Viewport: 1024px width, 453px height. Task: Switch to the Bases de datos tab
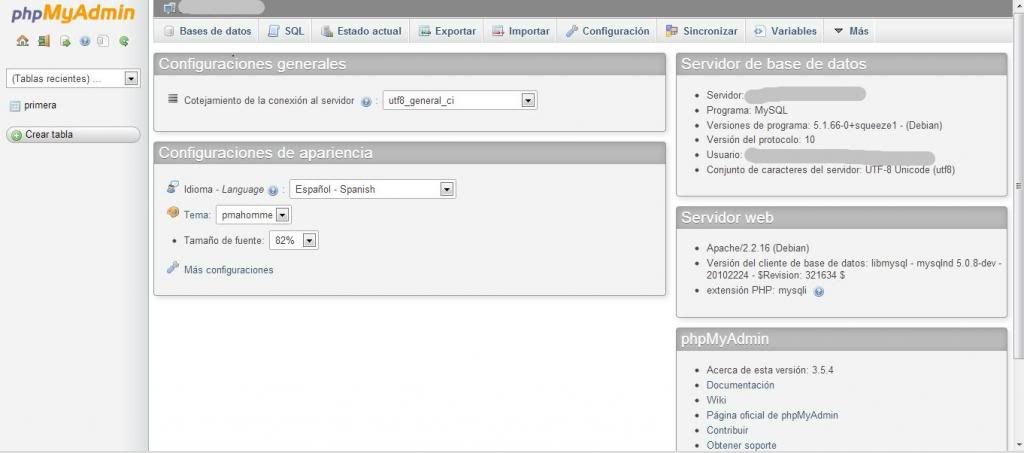pos(207,31)
